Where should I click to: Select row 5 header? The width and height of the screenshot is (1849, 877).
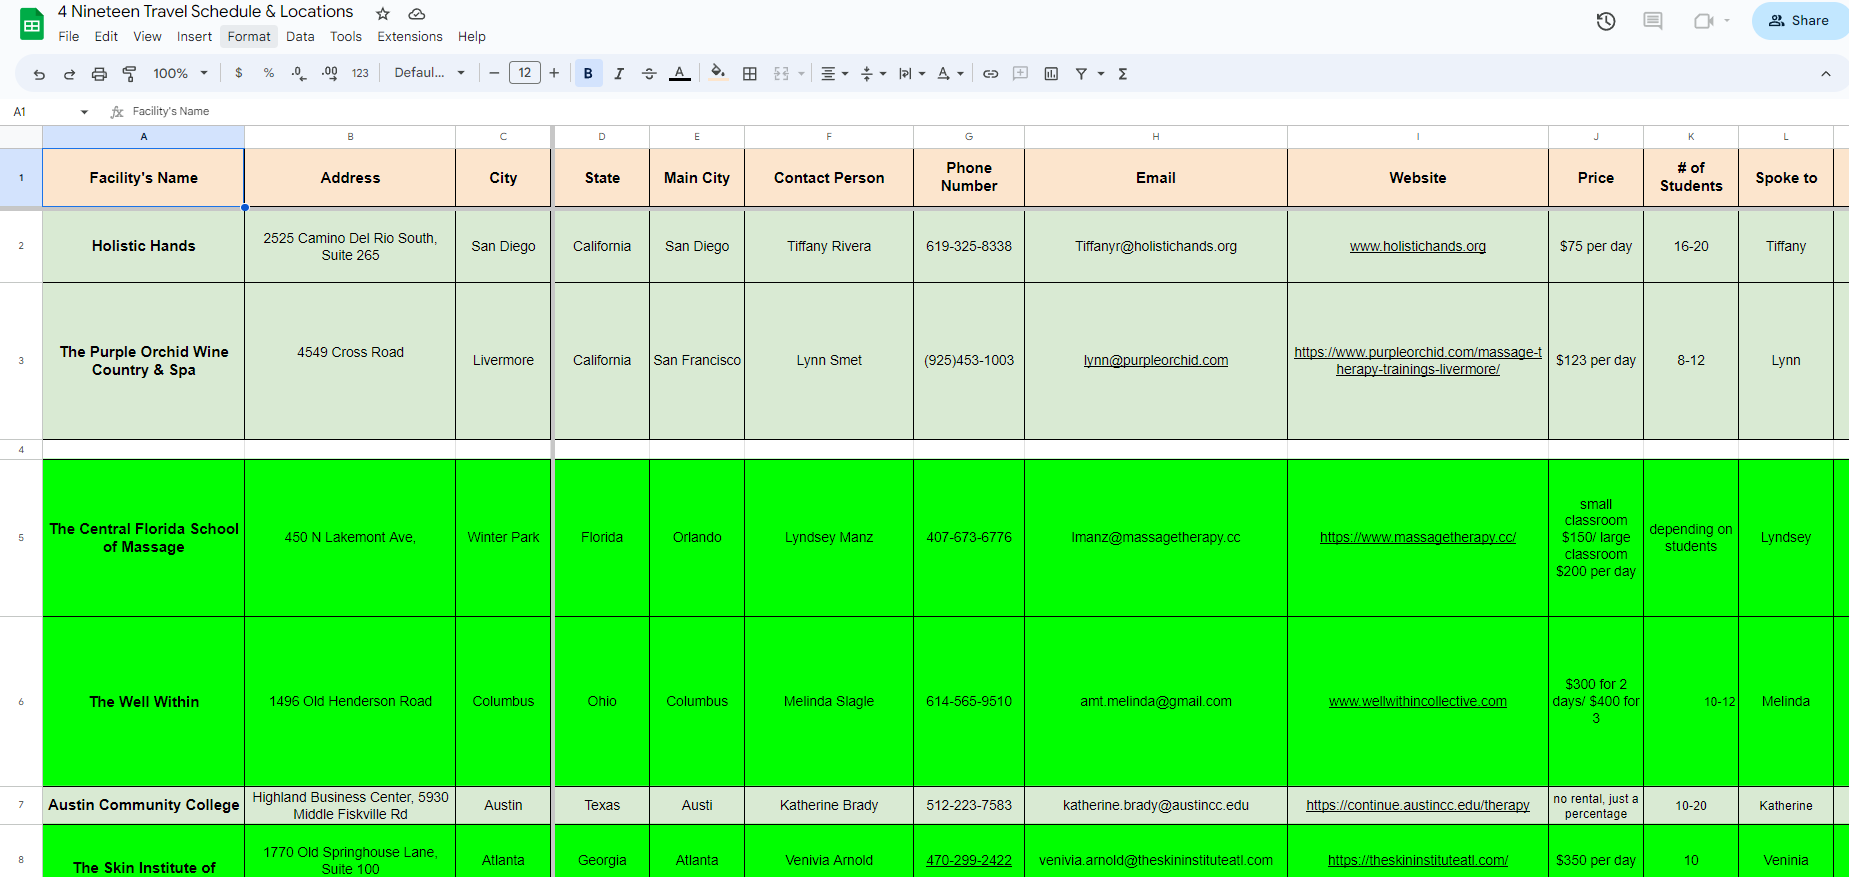[21, 538]
